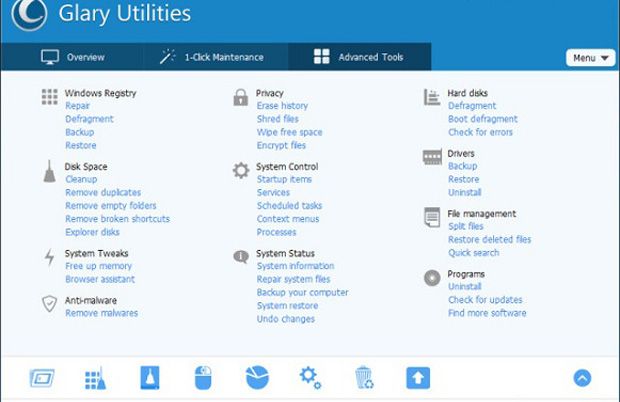
Task: Open Scheduled tasks link
Action: pos(289,206)
